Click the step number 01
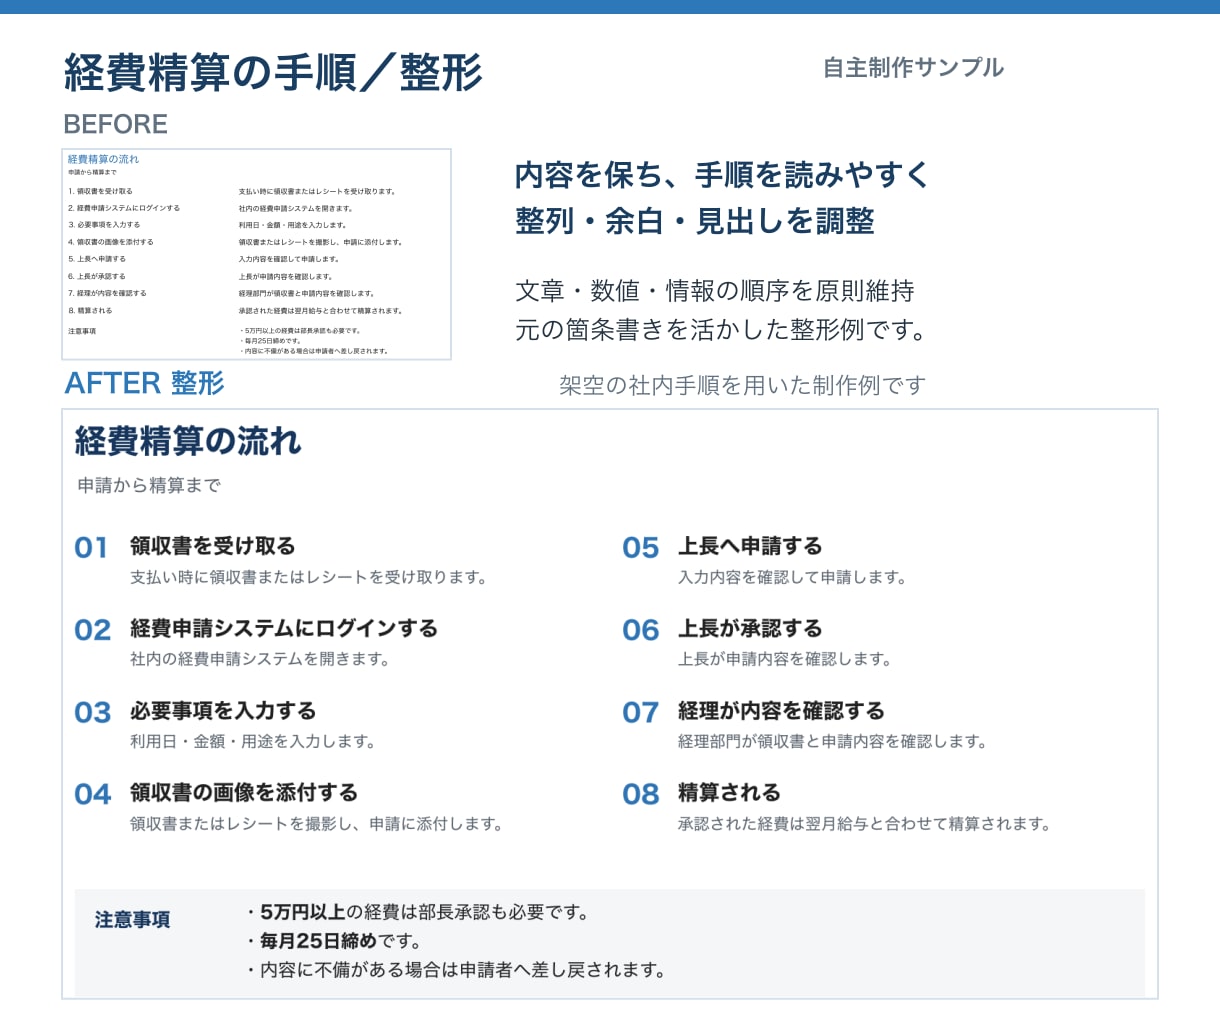Image resolution: width=1220 pixels, height=1016 pixels. coord(91,548)
